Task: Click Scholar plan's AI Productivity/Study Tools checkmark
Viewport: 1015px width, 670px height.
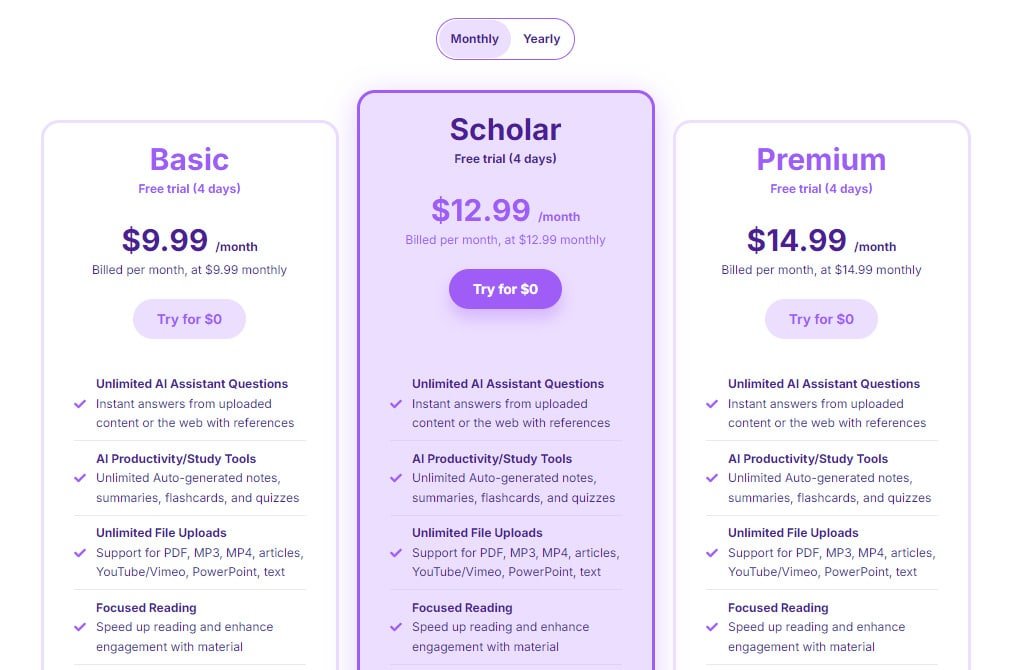Action: [x=396, y=478]
